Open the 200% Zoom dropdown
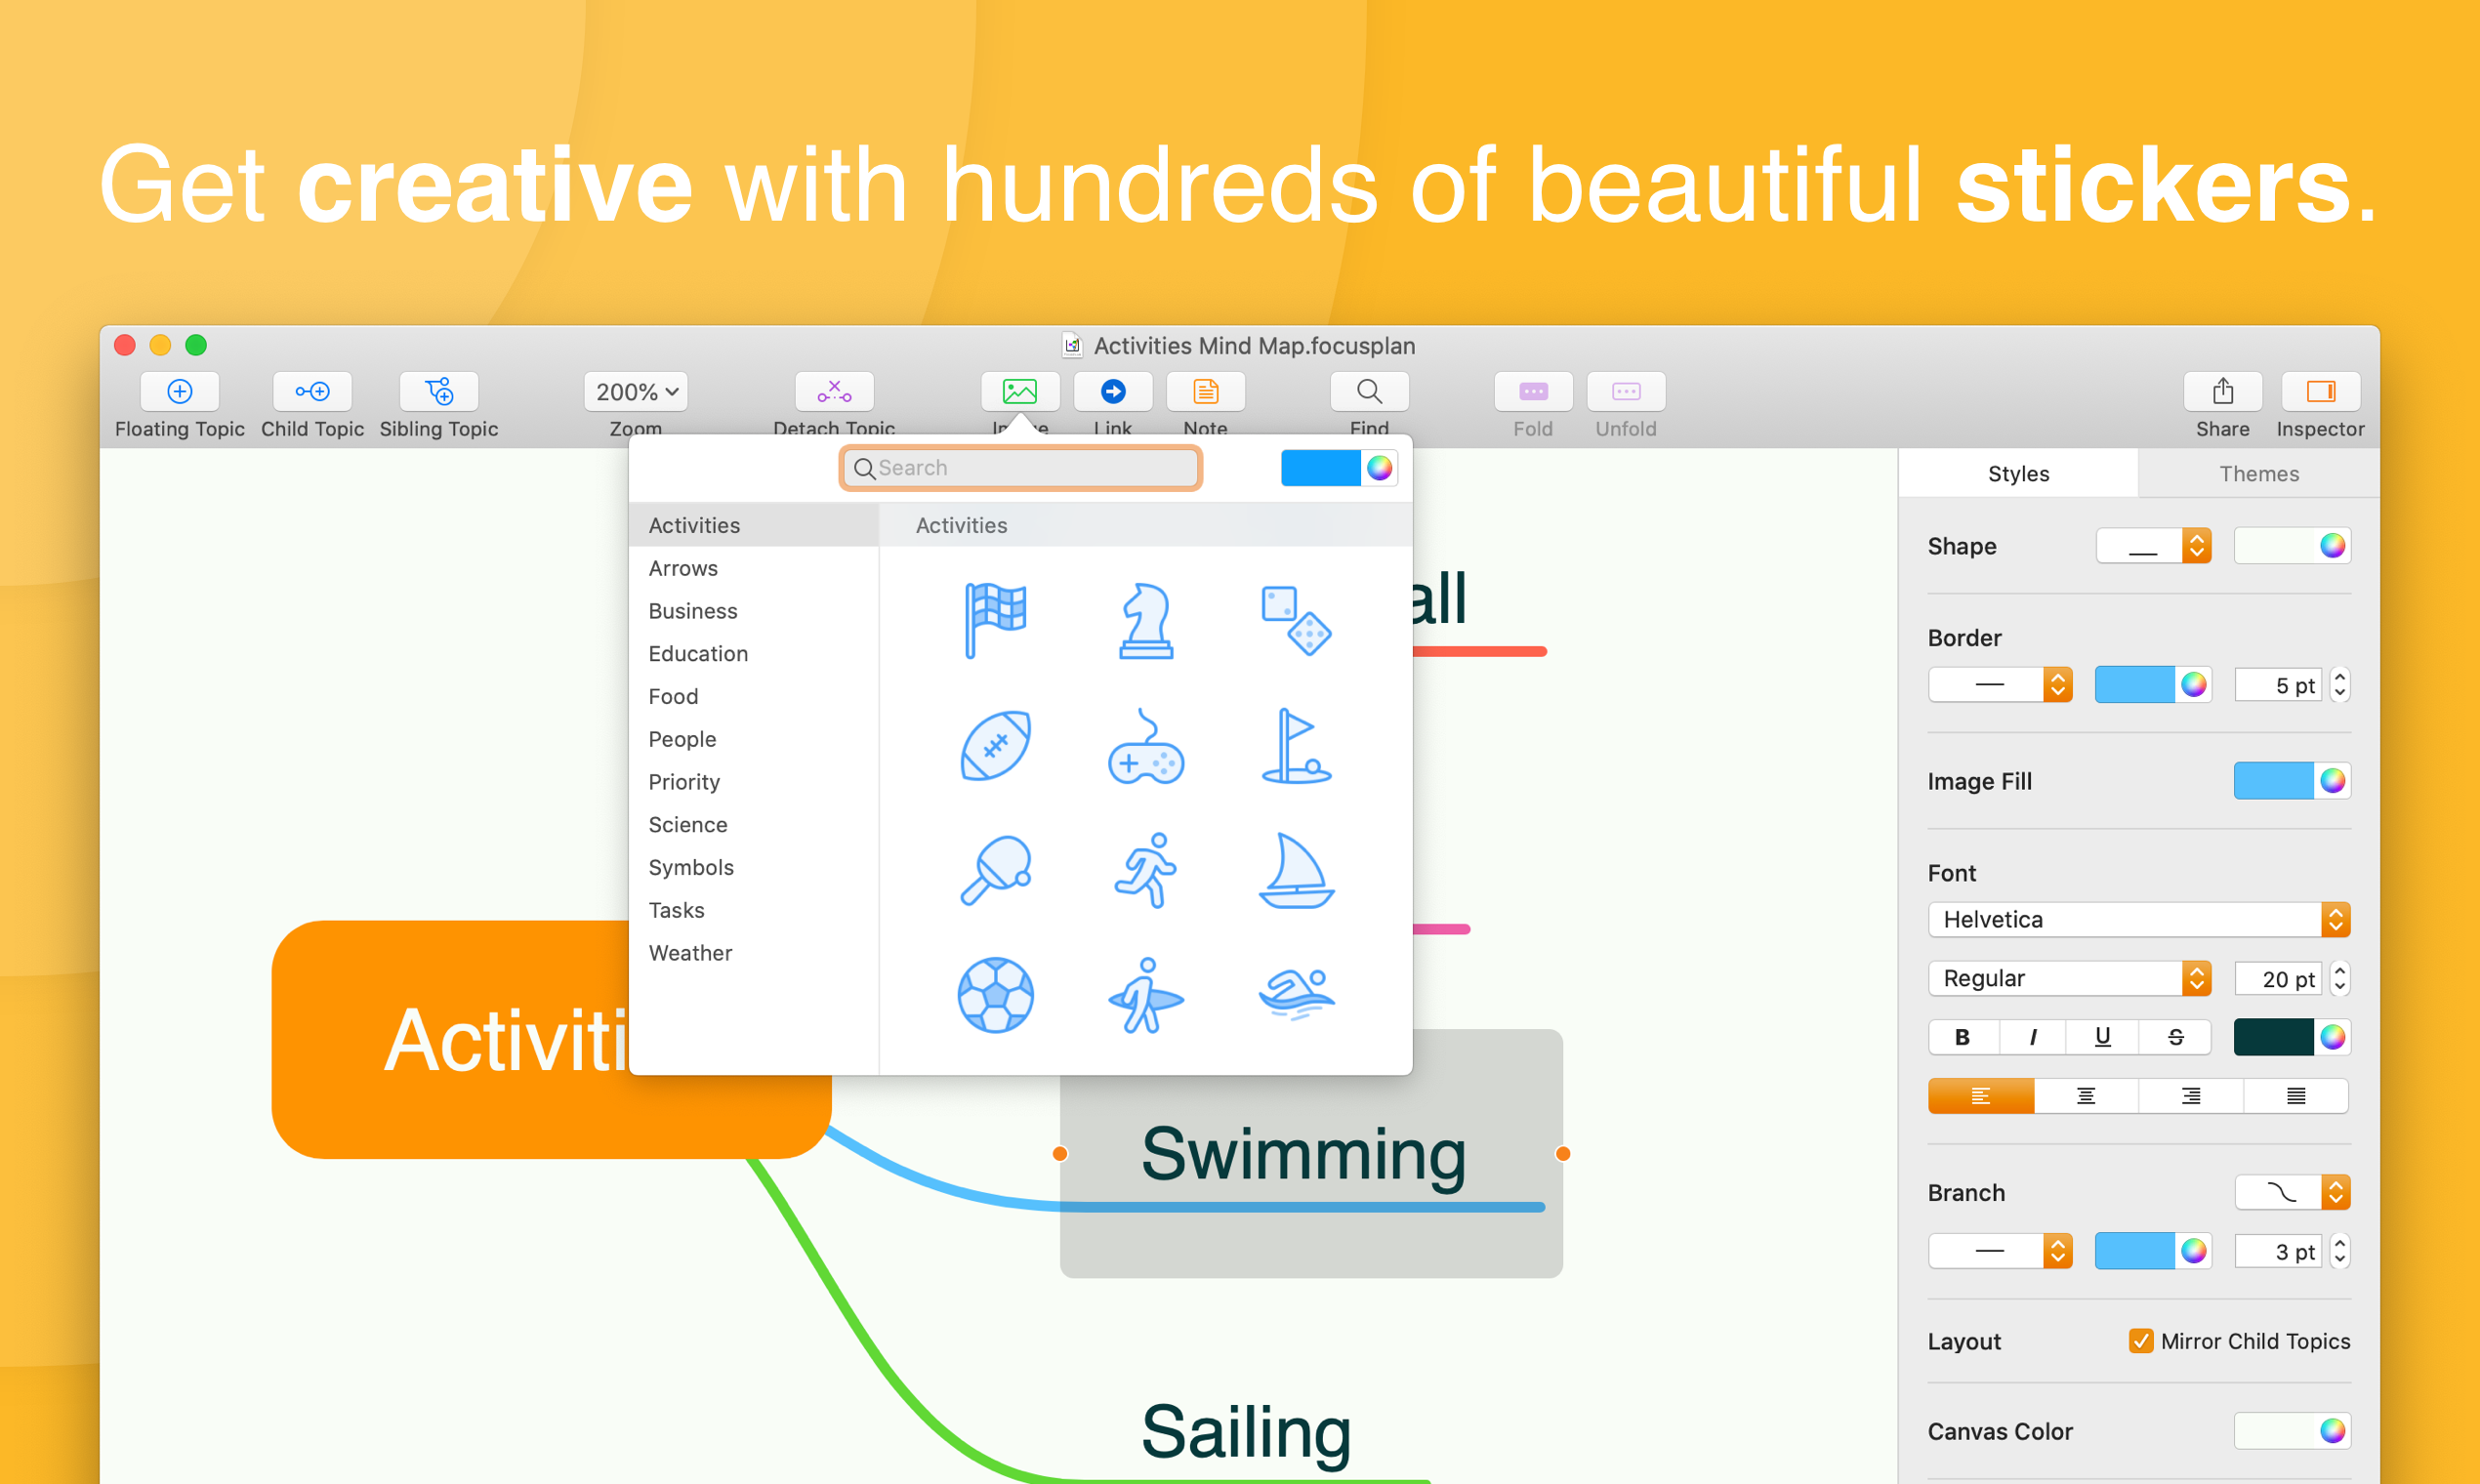The image size is (2480, 1484). (636, 391)
